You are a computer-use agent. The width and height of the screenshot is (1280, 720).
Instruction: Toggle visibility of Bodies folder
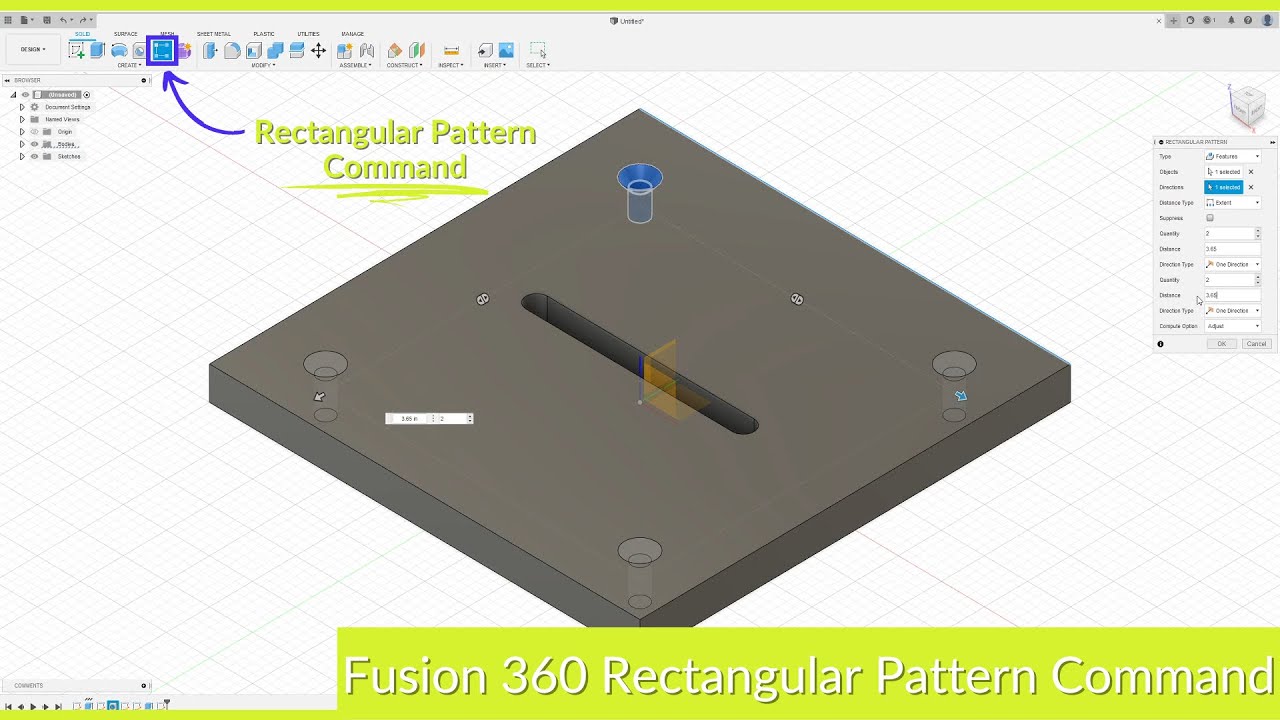[x=34, y=144]
